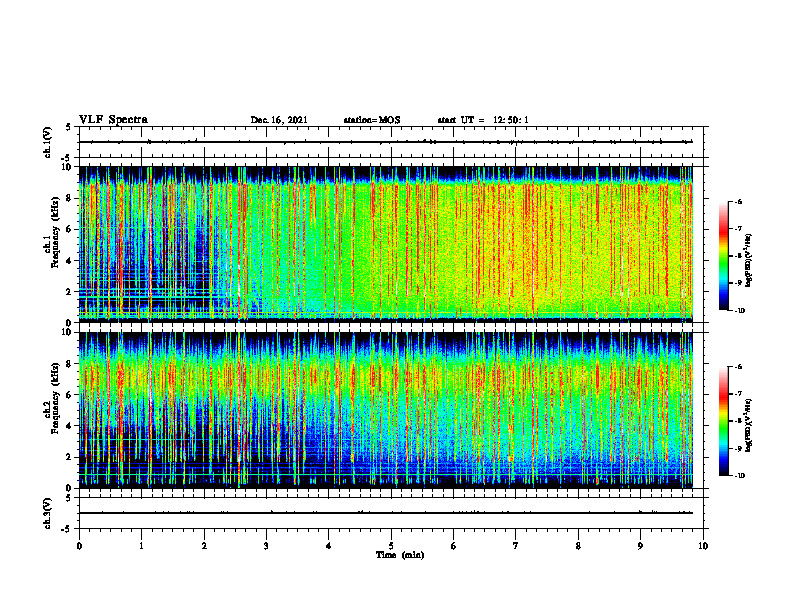Click the ch.1 frequency tick label "8"
The width and height of the screenshot is (792, 612).
(70, 198)
